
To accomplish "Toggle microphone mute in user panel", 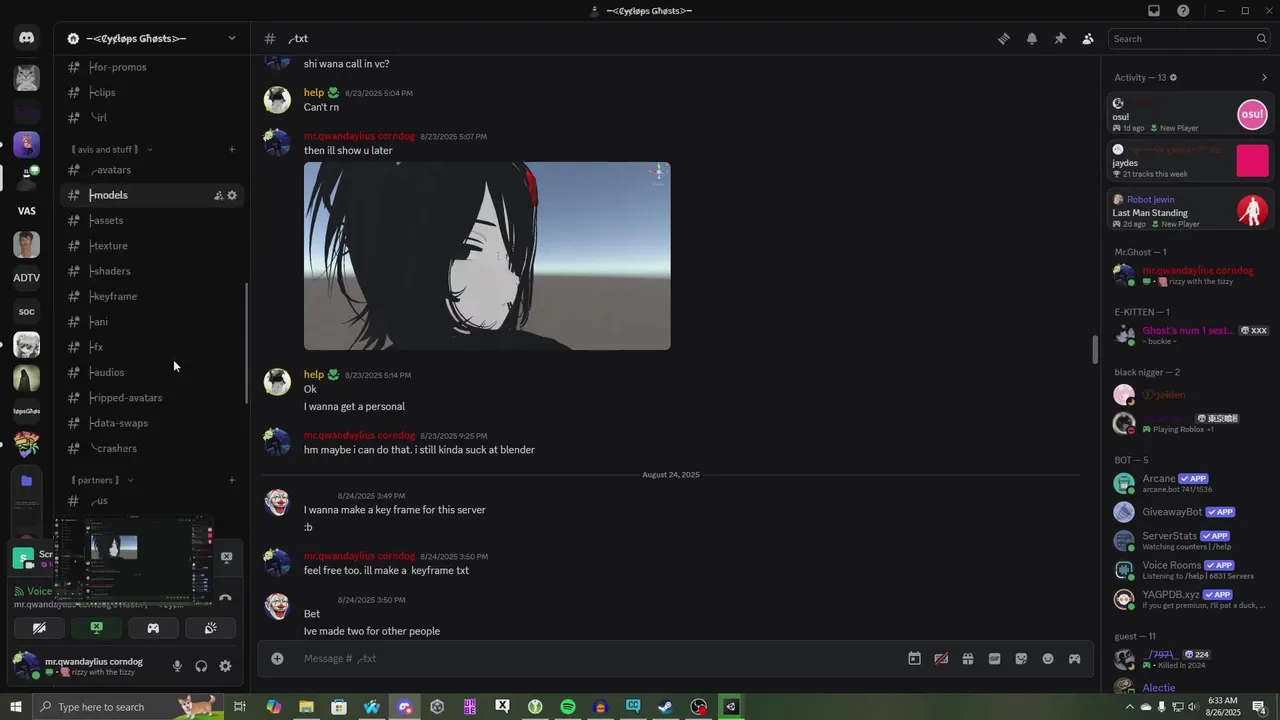I will click(x=177, y=666).
